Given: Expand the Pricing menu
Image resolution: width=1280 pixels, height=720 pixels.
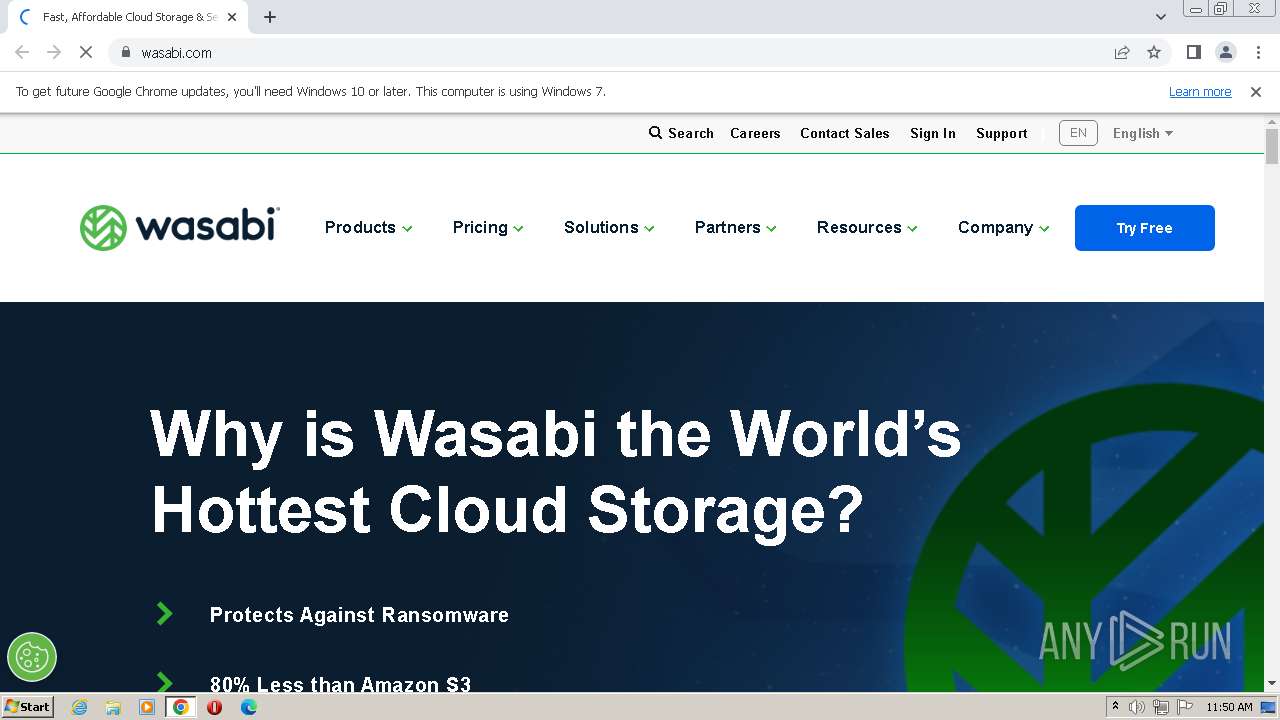Looking at the screenshot, I should (488, 228).
